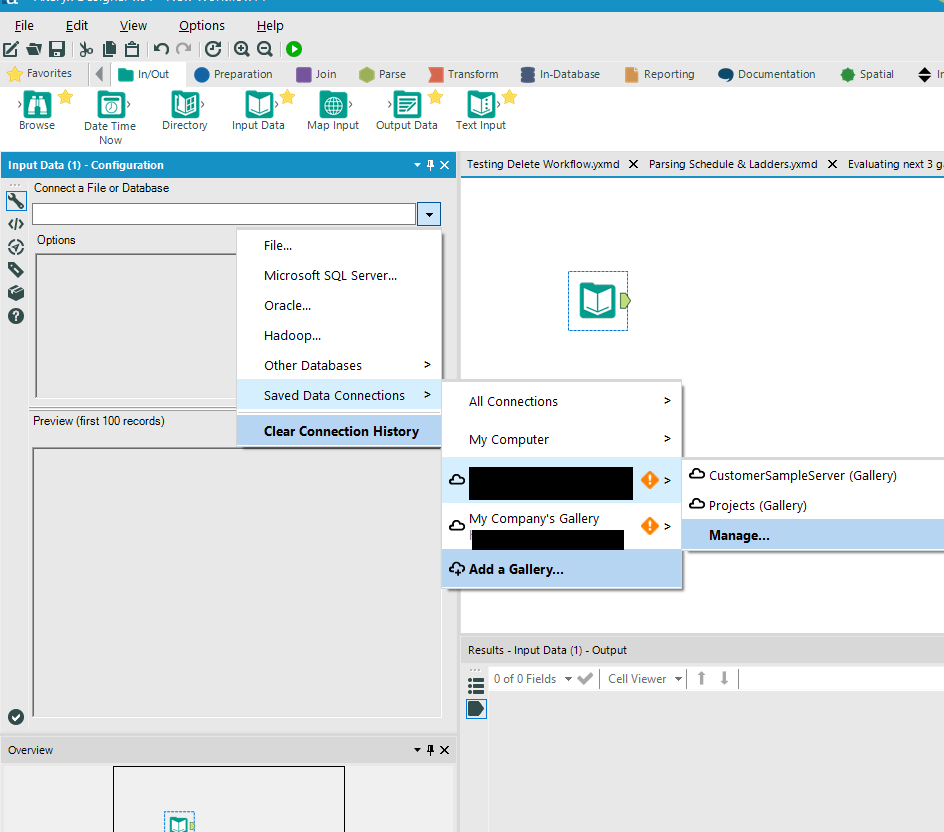Click the Input Data tool on the canvas
The height and width of the screenshot is (832, 944).
(598, 300)
